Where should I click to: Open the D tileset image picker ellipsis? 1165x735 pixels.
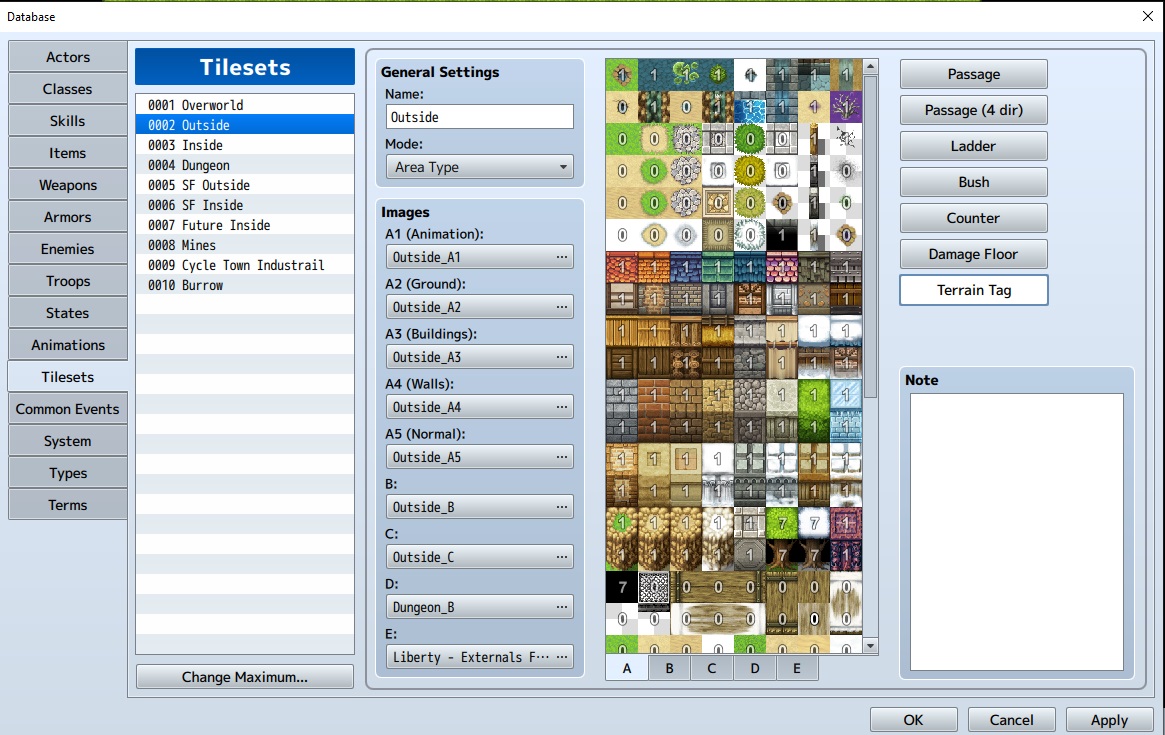coord(562,607)
